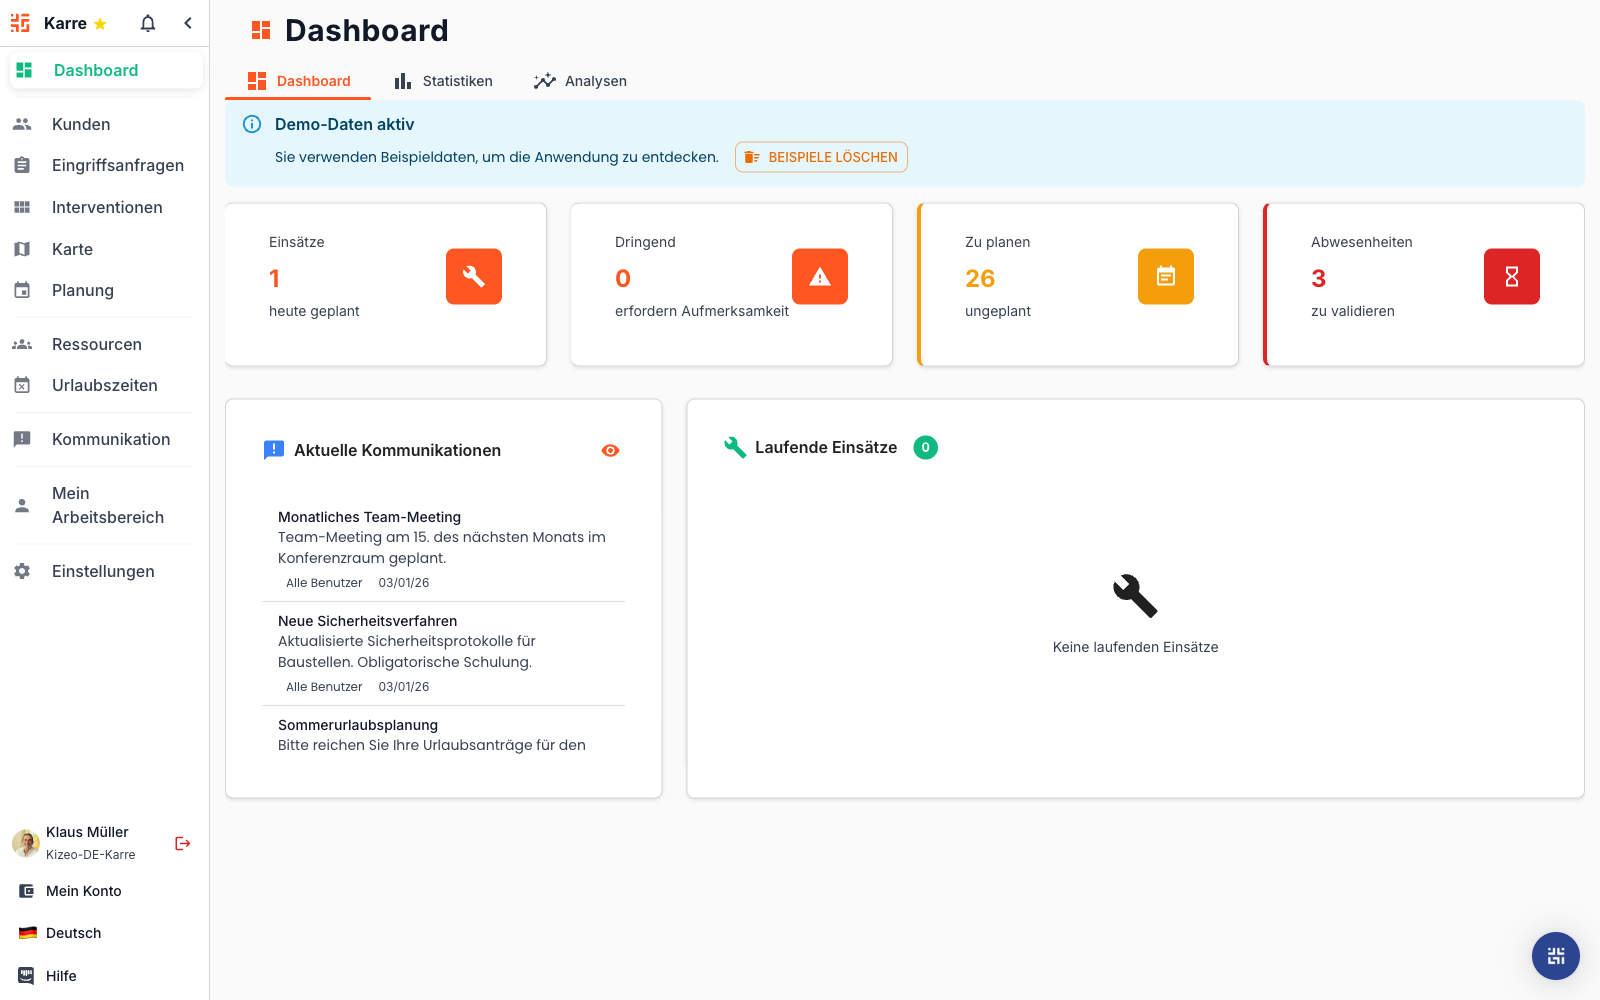Image resolution: width=1600 pixels, height=1000 pixels.
Task: Click the notification bell icon
Action: 146,22
